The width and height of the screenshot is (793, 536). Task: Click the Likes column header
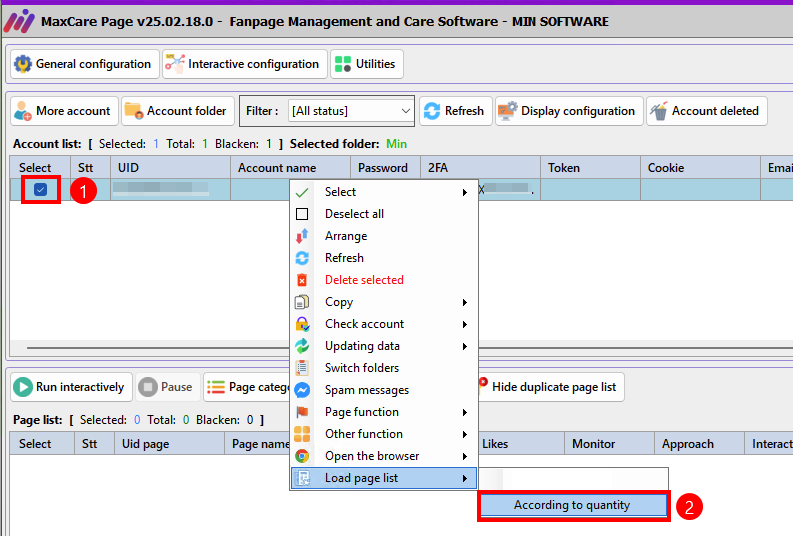tap(520, 443)
